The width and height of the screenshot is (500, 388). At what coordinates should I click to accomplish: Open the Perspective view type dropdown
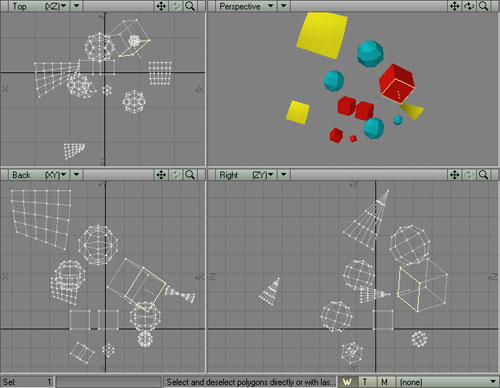coord(246,6)
